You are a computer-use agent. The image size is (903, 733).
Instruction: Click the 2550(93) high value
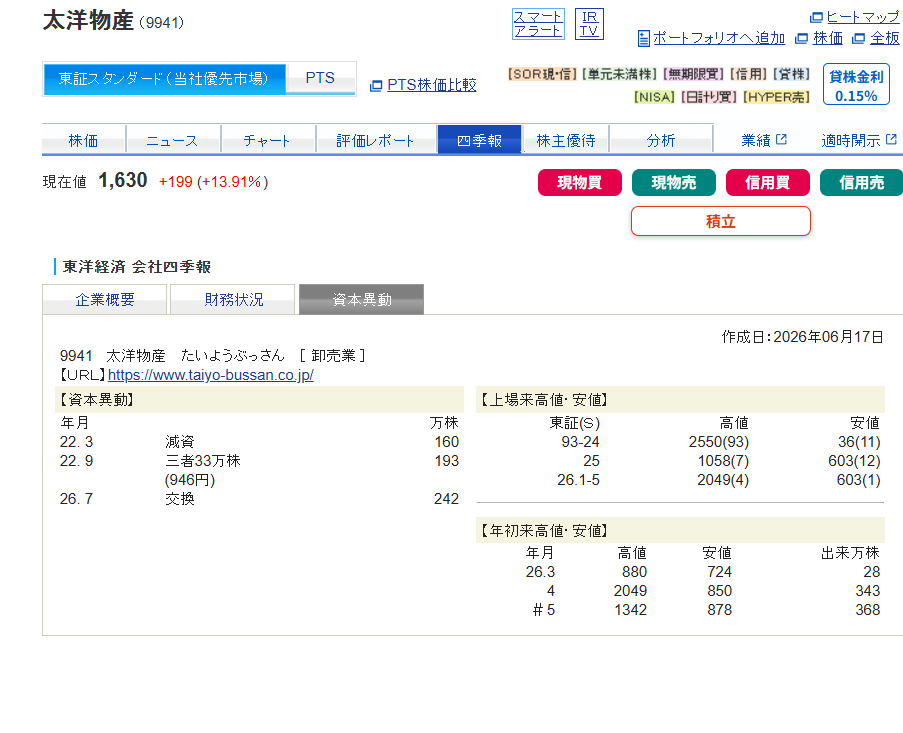pos(719,442)
